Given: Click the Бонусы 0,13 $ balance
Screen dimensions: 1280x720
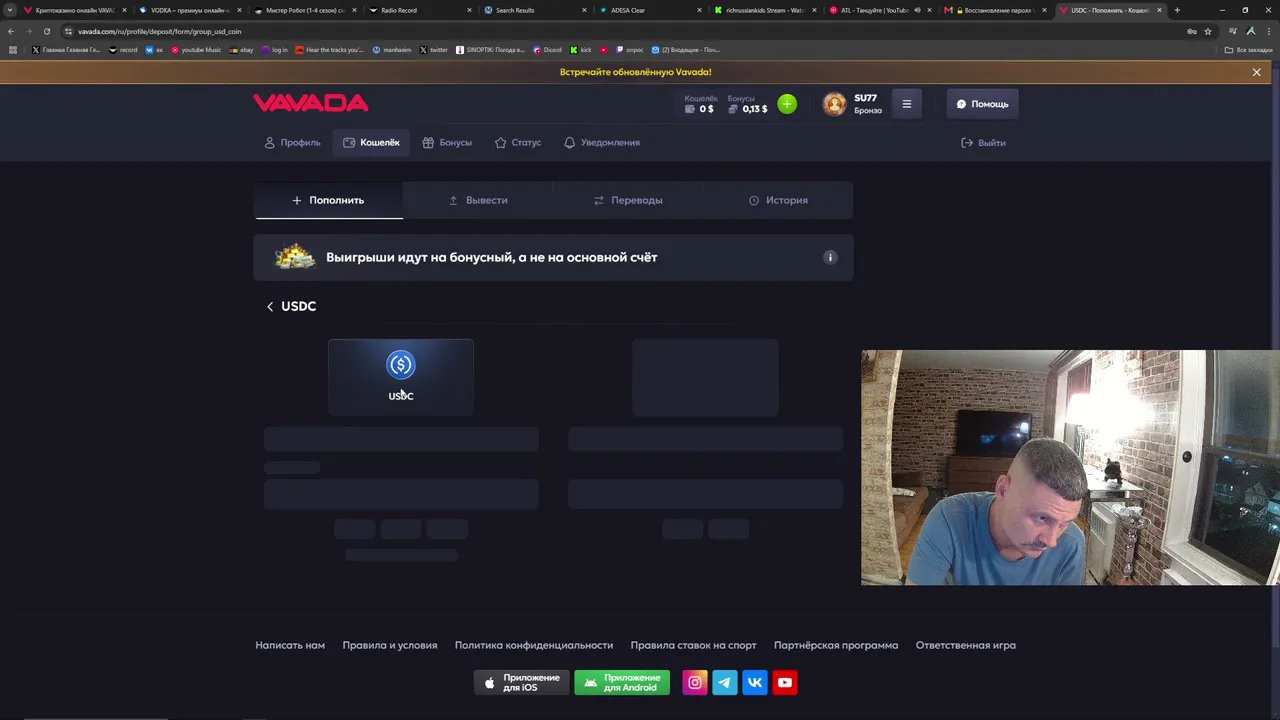Looking at the screenshot, I should click(x=748, y=104).
